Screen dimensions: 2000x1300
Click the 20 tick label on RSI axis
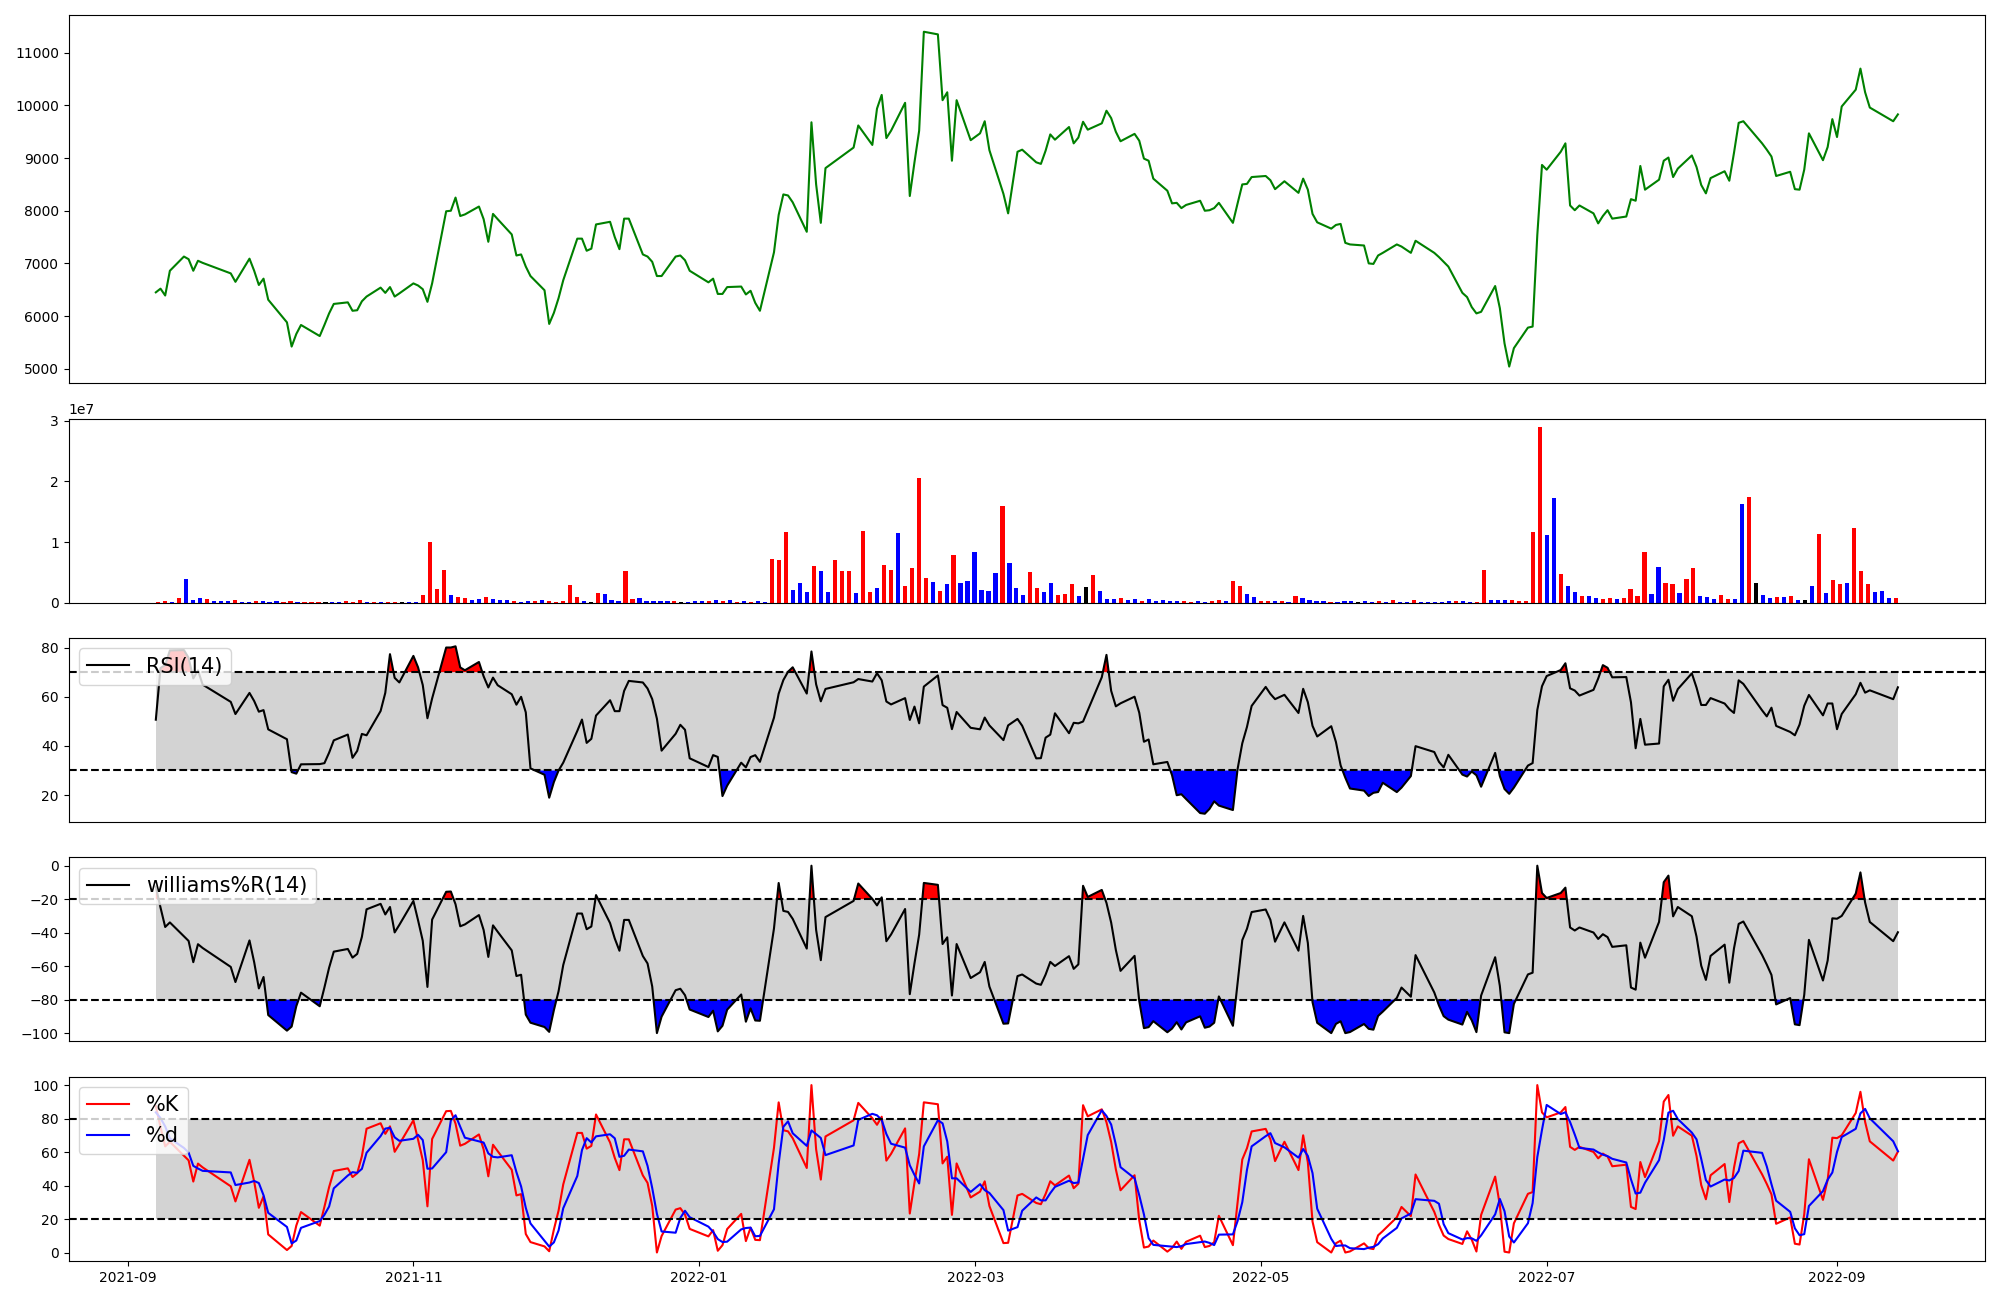pos(50,796)
